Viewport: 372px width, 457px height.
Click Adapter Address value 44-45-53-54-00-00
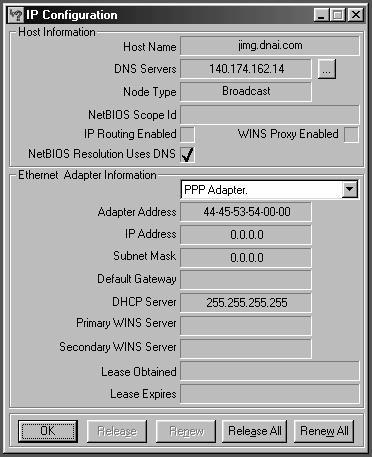click(246, 212)
